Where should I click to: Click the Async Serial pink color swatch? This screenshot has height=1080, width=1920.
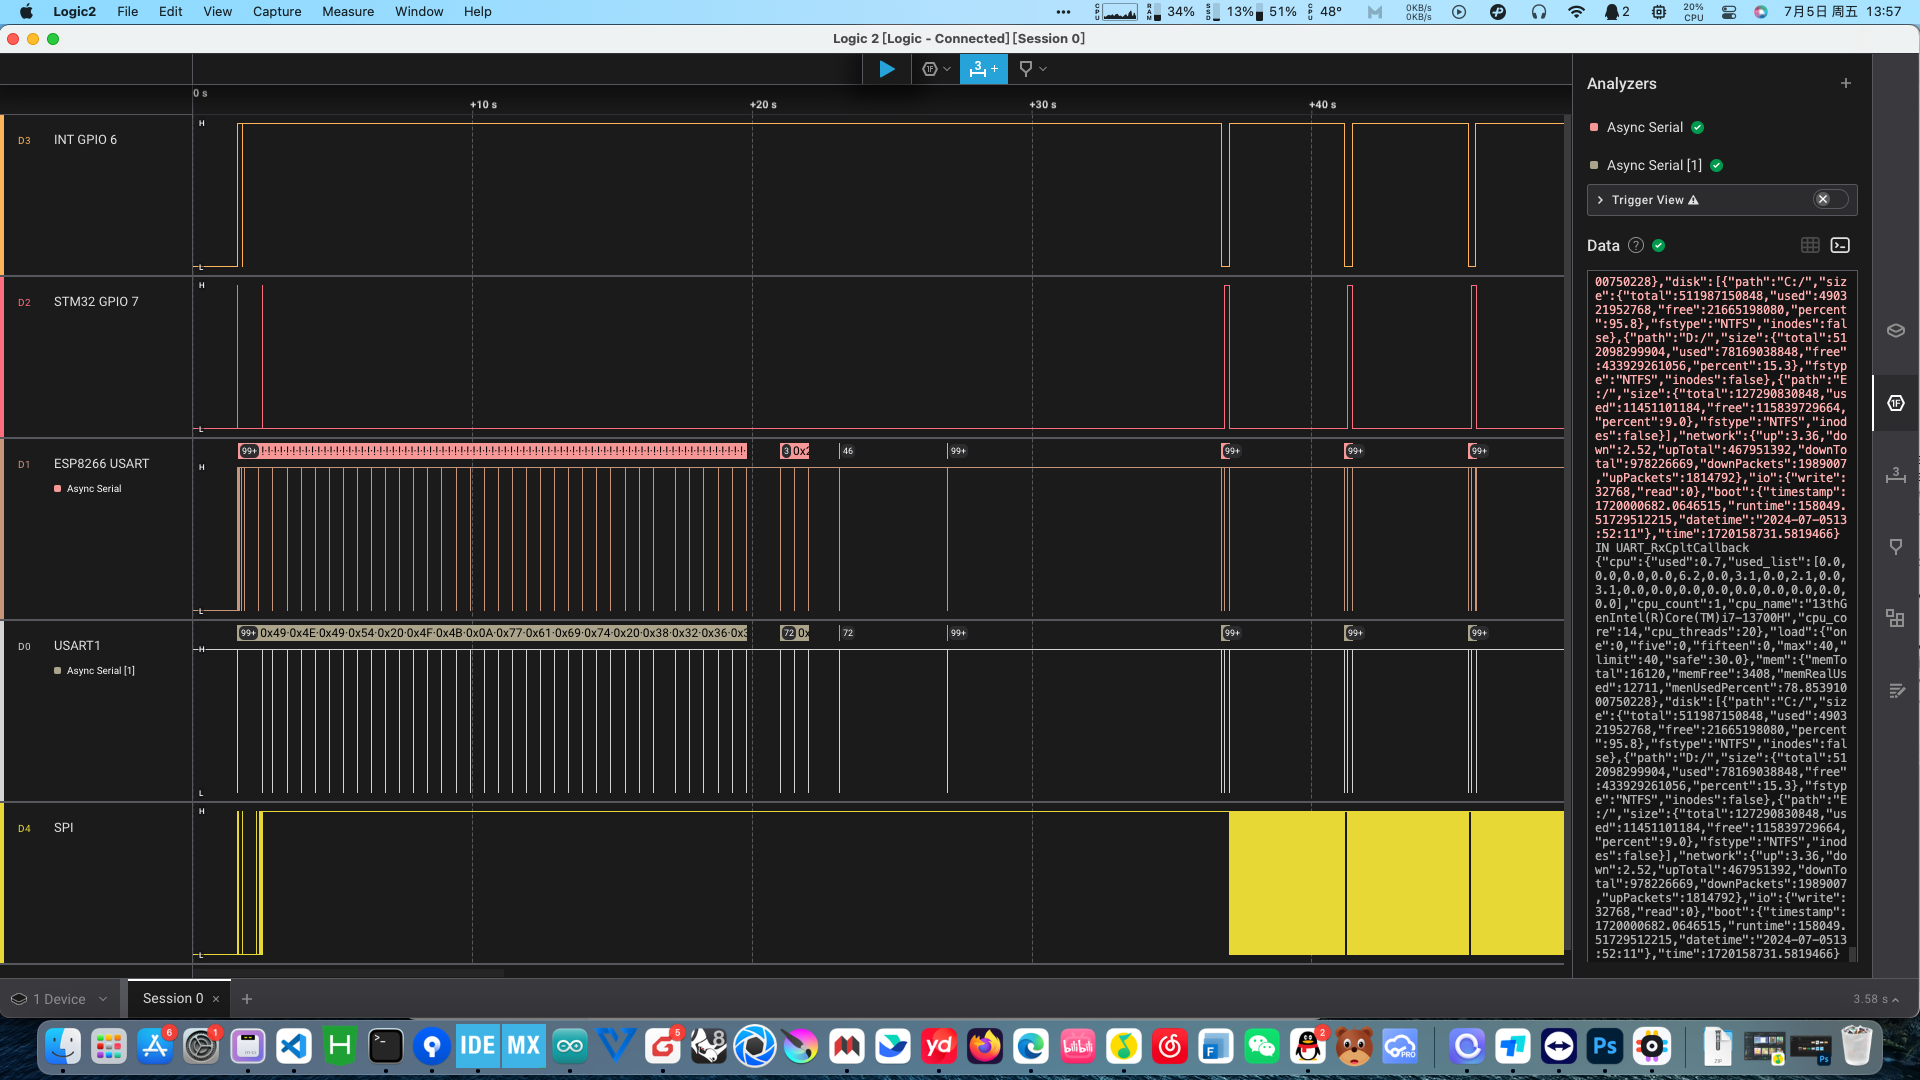pos(1594,127)
